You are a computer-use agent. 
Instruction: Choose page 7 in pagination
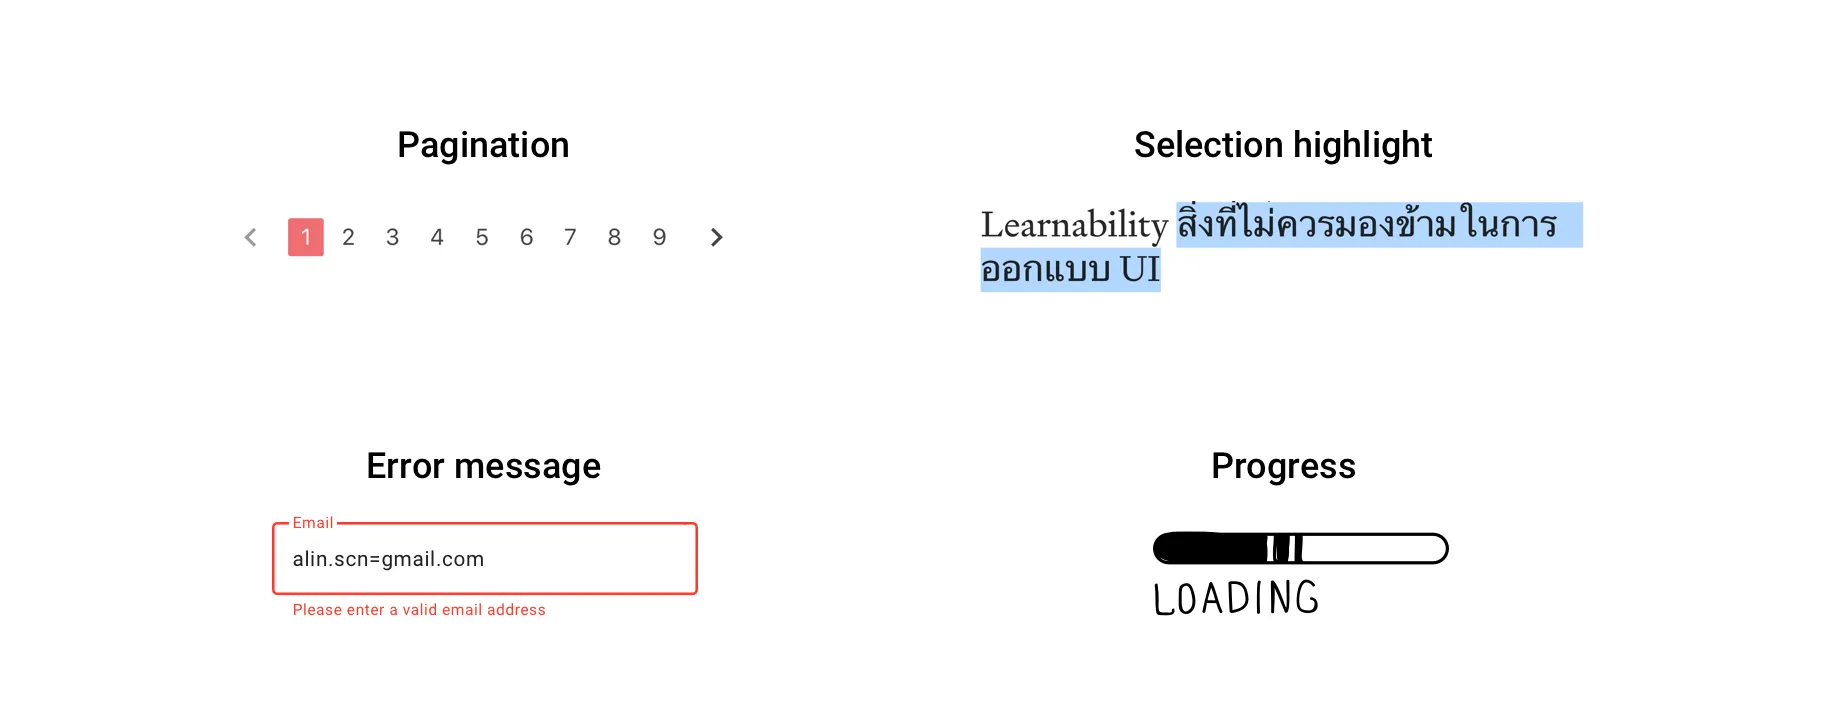(570, 237)
